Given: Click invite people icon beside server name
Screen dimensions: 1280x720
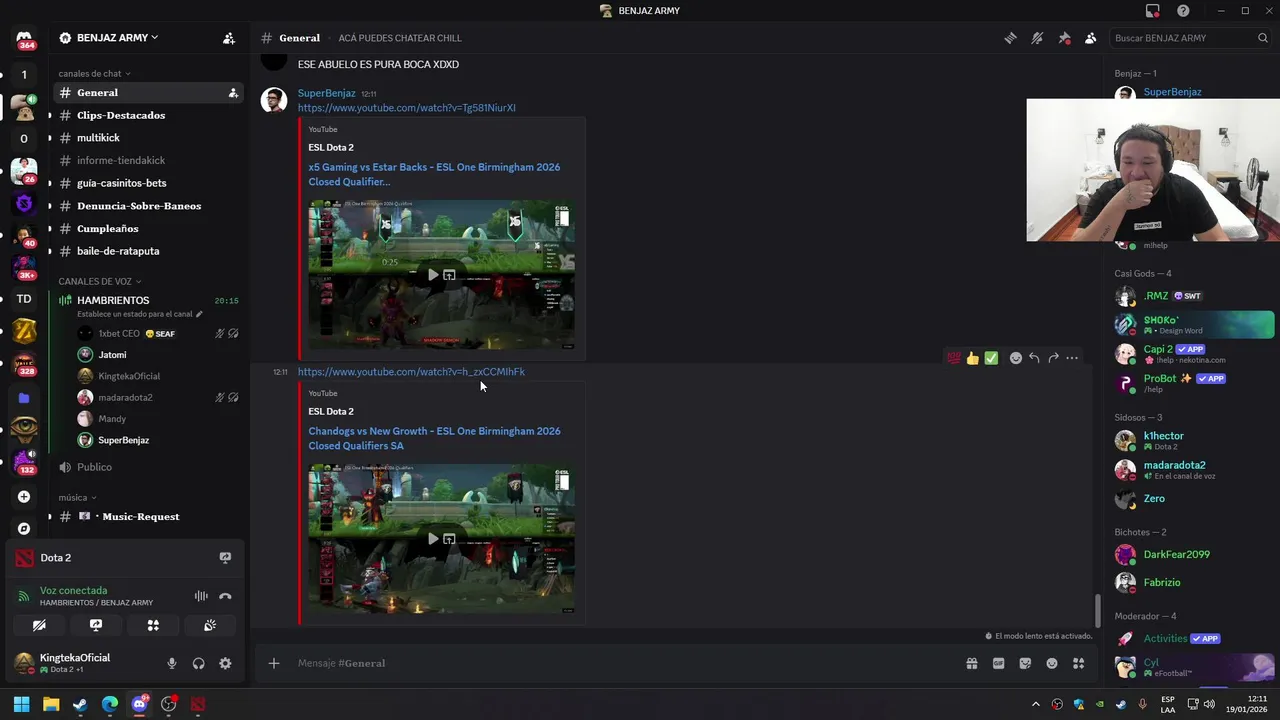Looking at the screenshot, I should tap(229, 38).
